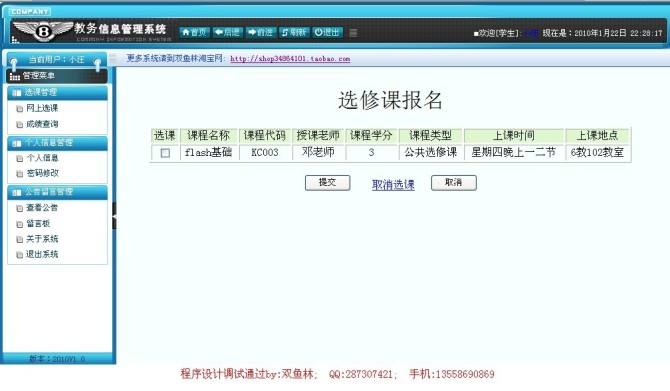This screenshot has height=391, width=670.
Task: Click the 刷新 refresh toolbar button
Action: click(x=294, y=32)
